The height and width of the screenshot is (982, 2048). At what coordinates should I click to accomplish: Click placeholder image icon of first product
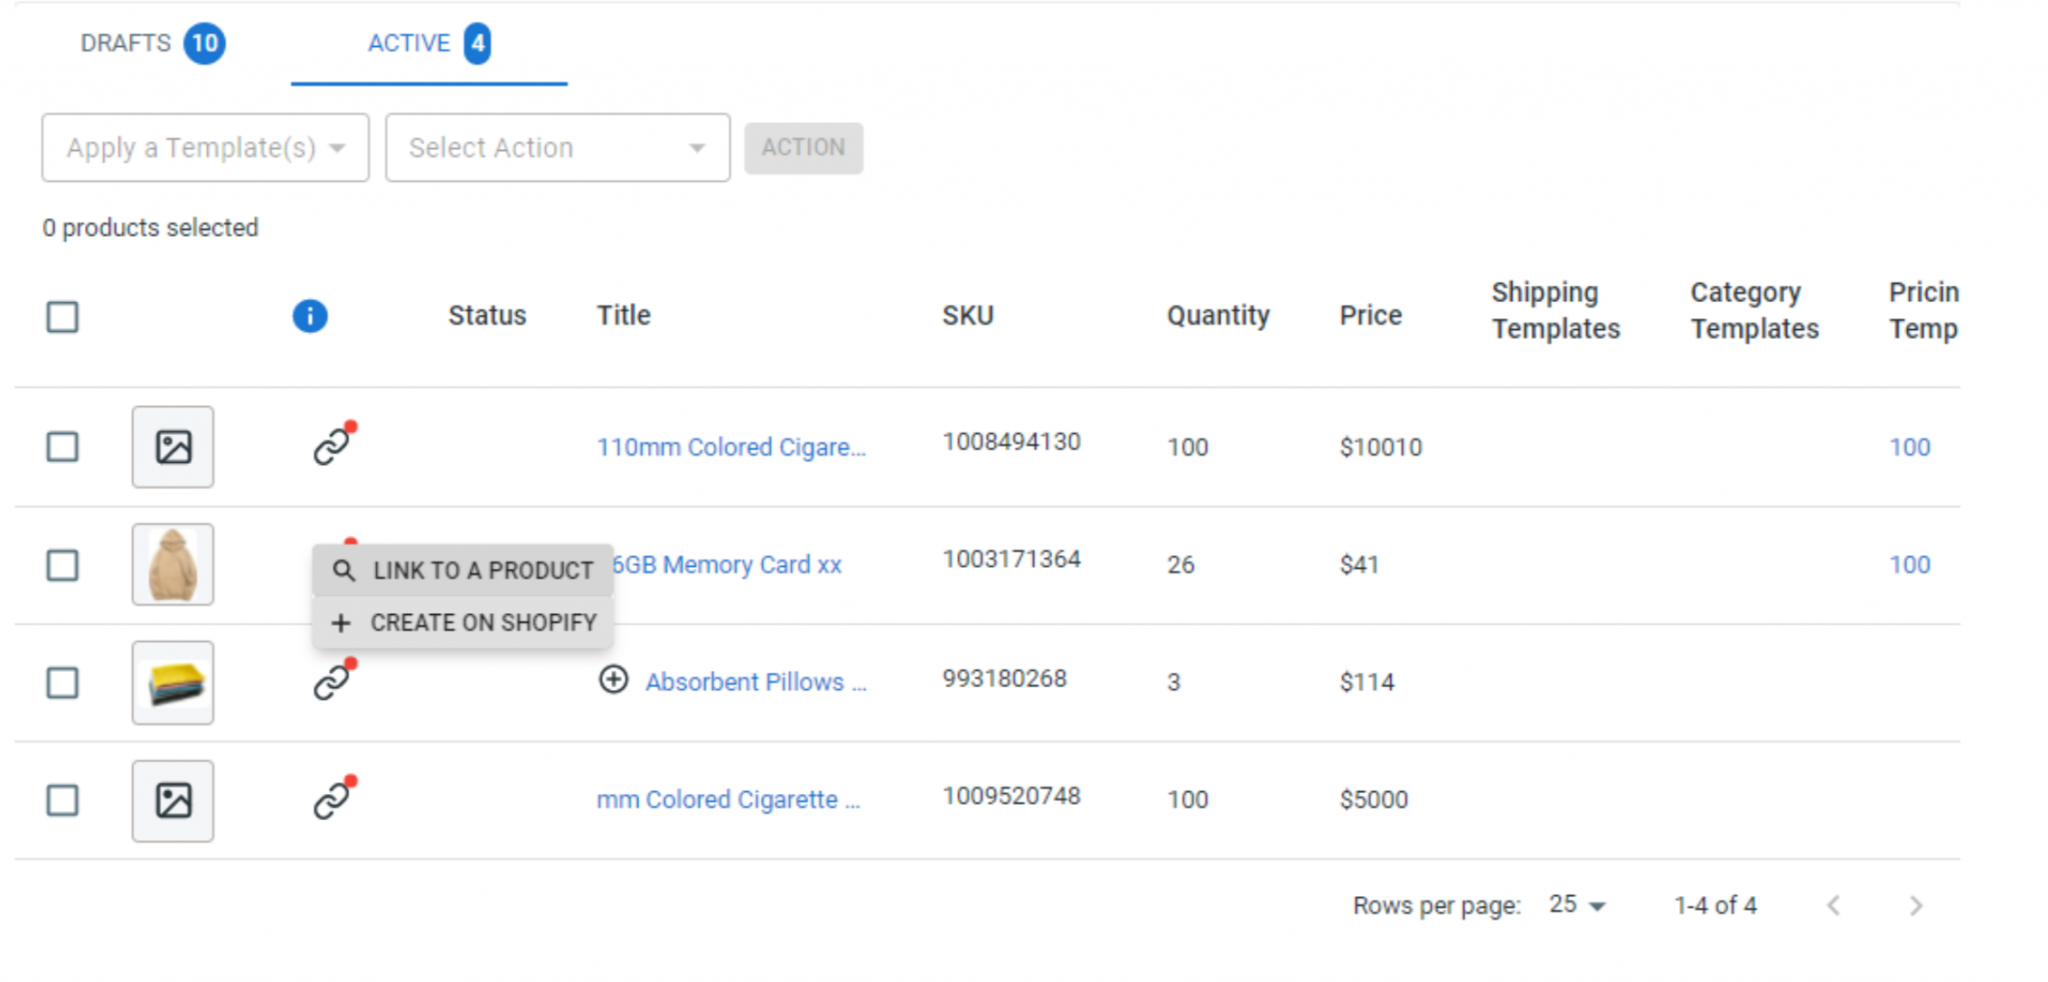173,447
